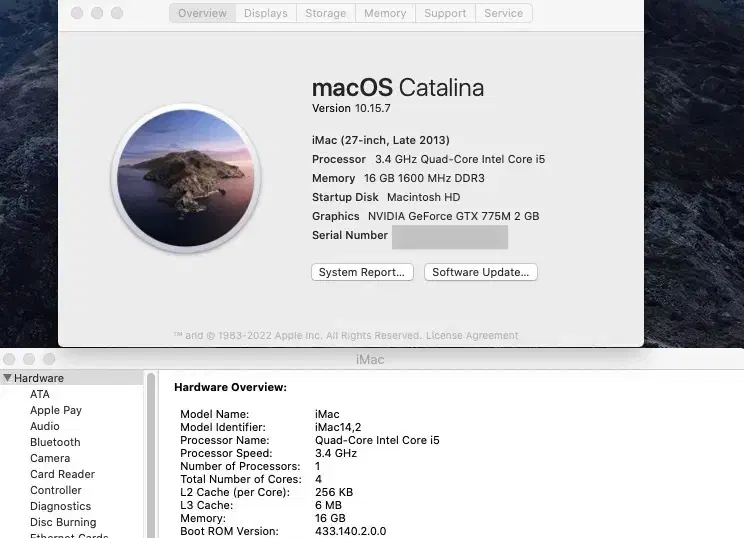Image resolution: width=744 pixels, height=538 pixels.
Task: Select Camera in the sidebar
Action: coord(50,458)
